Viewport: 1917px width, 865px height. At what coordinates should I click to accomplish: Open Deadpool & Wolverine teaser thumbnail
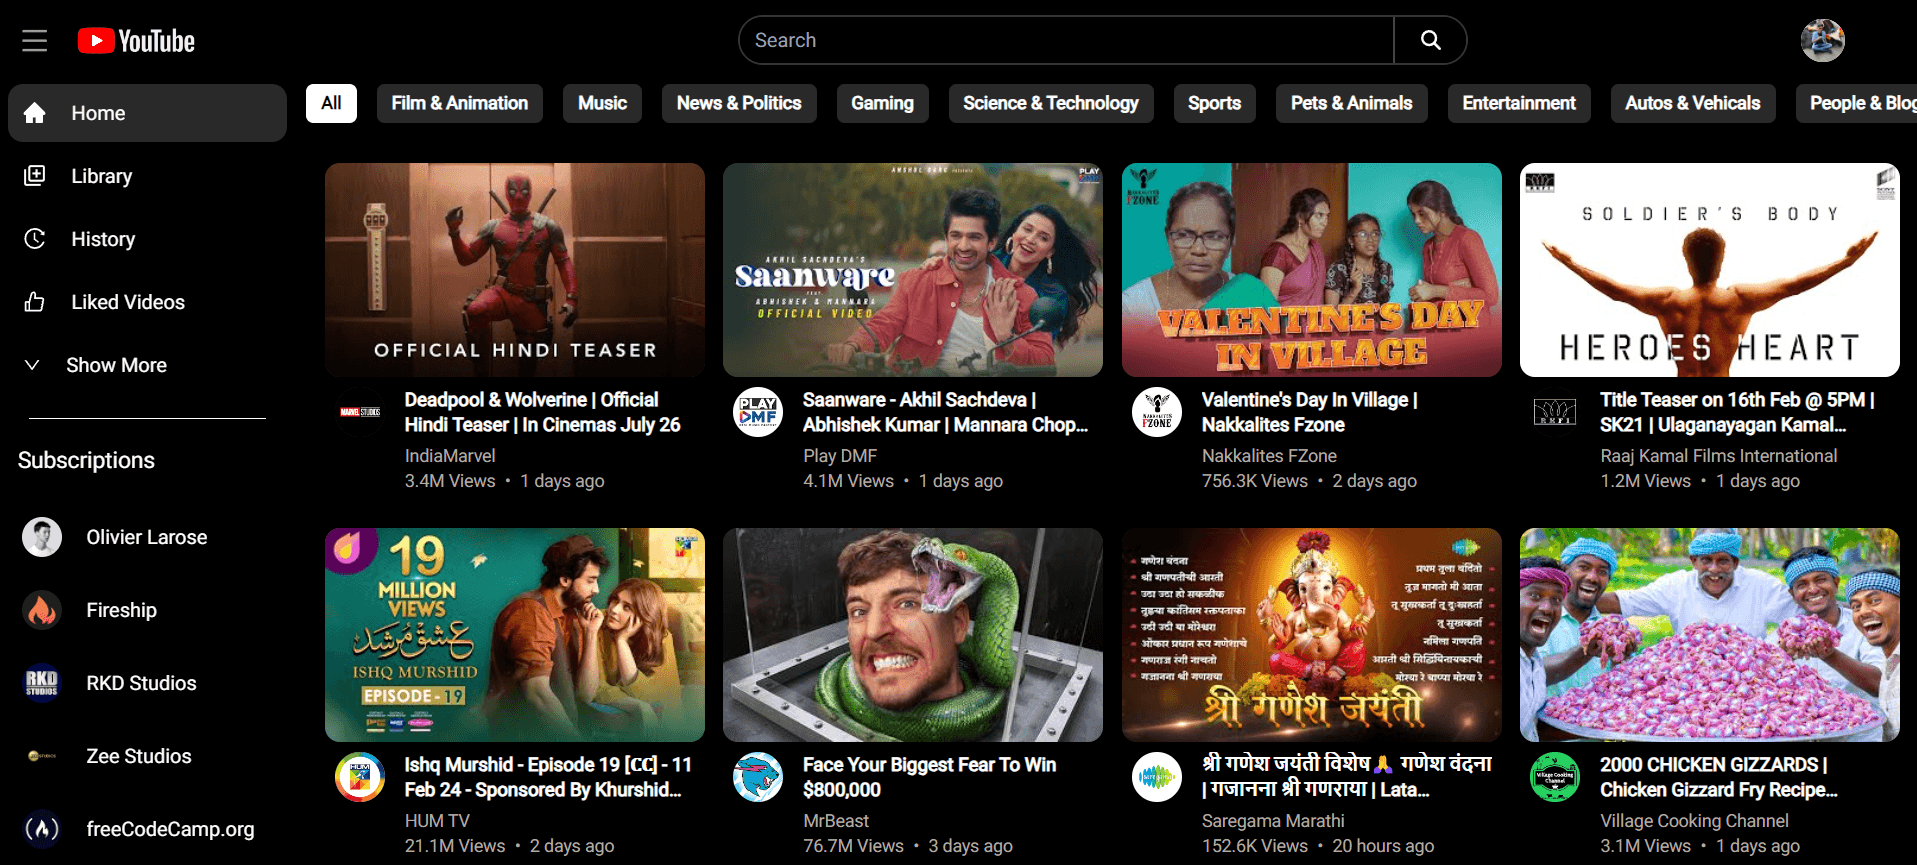tap(515, 270)
